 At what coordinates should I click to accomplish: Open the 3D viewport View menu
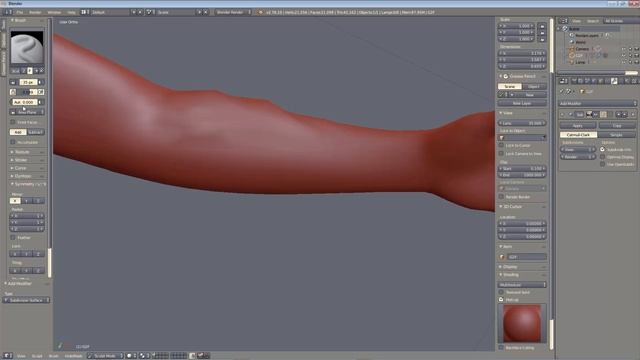pyautogui.click(x=21, y=356)
